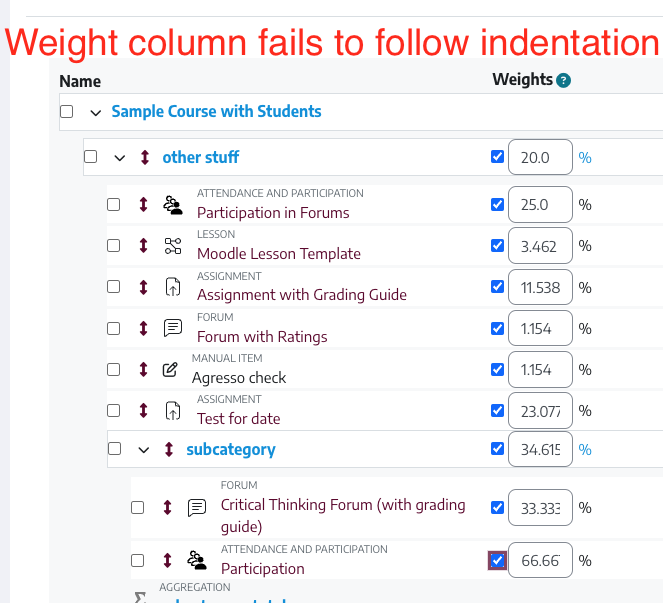This screenshot has height=603, width=663.
Task: Collapse the subcategory chevron
Action: [144, 450]
